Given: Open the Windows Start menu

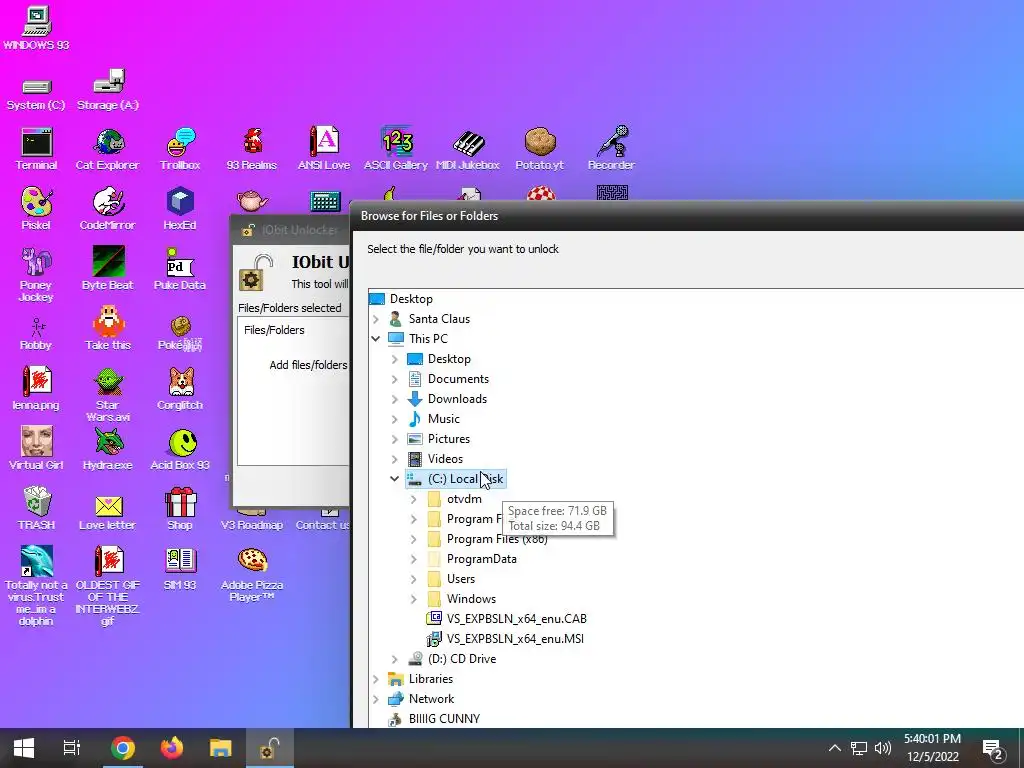Looking at the screenshot, I should pos(24,748).
